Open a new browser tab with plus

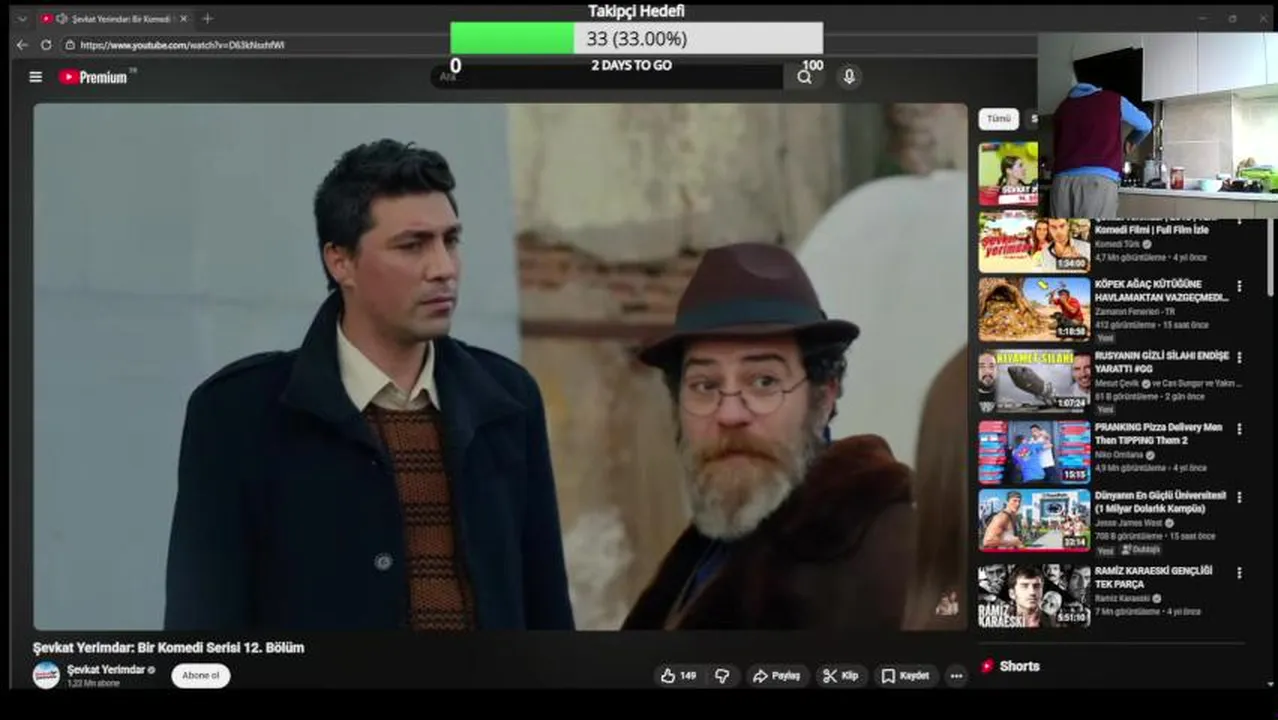coord(207,19)
